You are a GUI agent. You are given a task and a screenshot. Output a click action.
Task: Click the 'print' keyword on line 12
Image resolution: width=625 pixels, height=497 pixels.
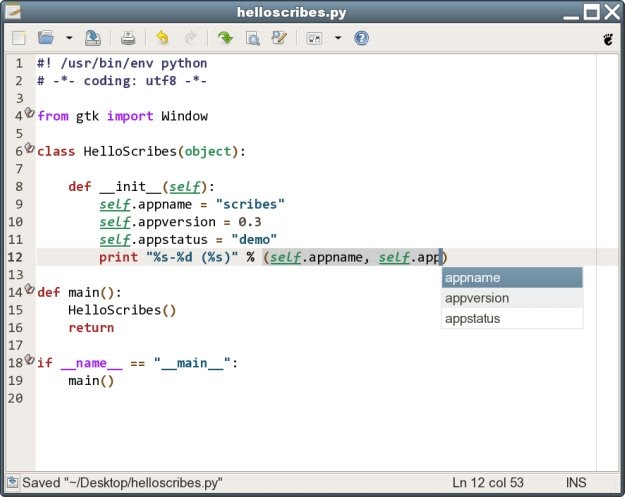118,257
